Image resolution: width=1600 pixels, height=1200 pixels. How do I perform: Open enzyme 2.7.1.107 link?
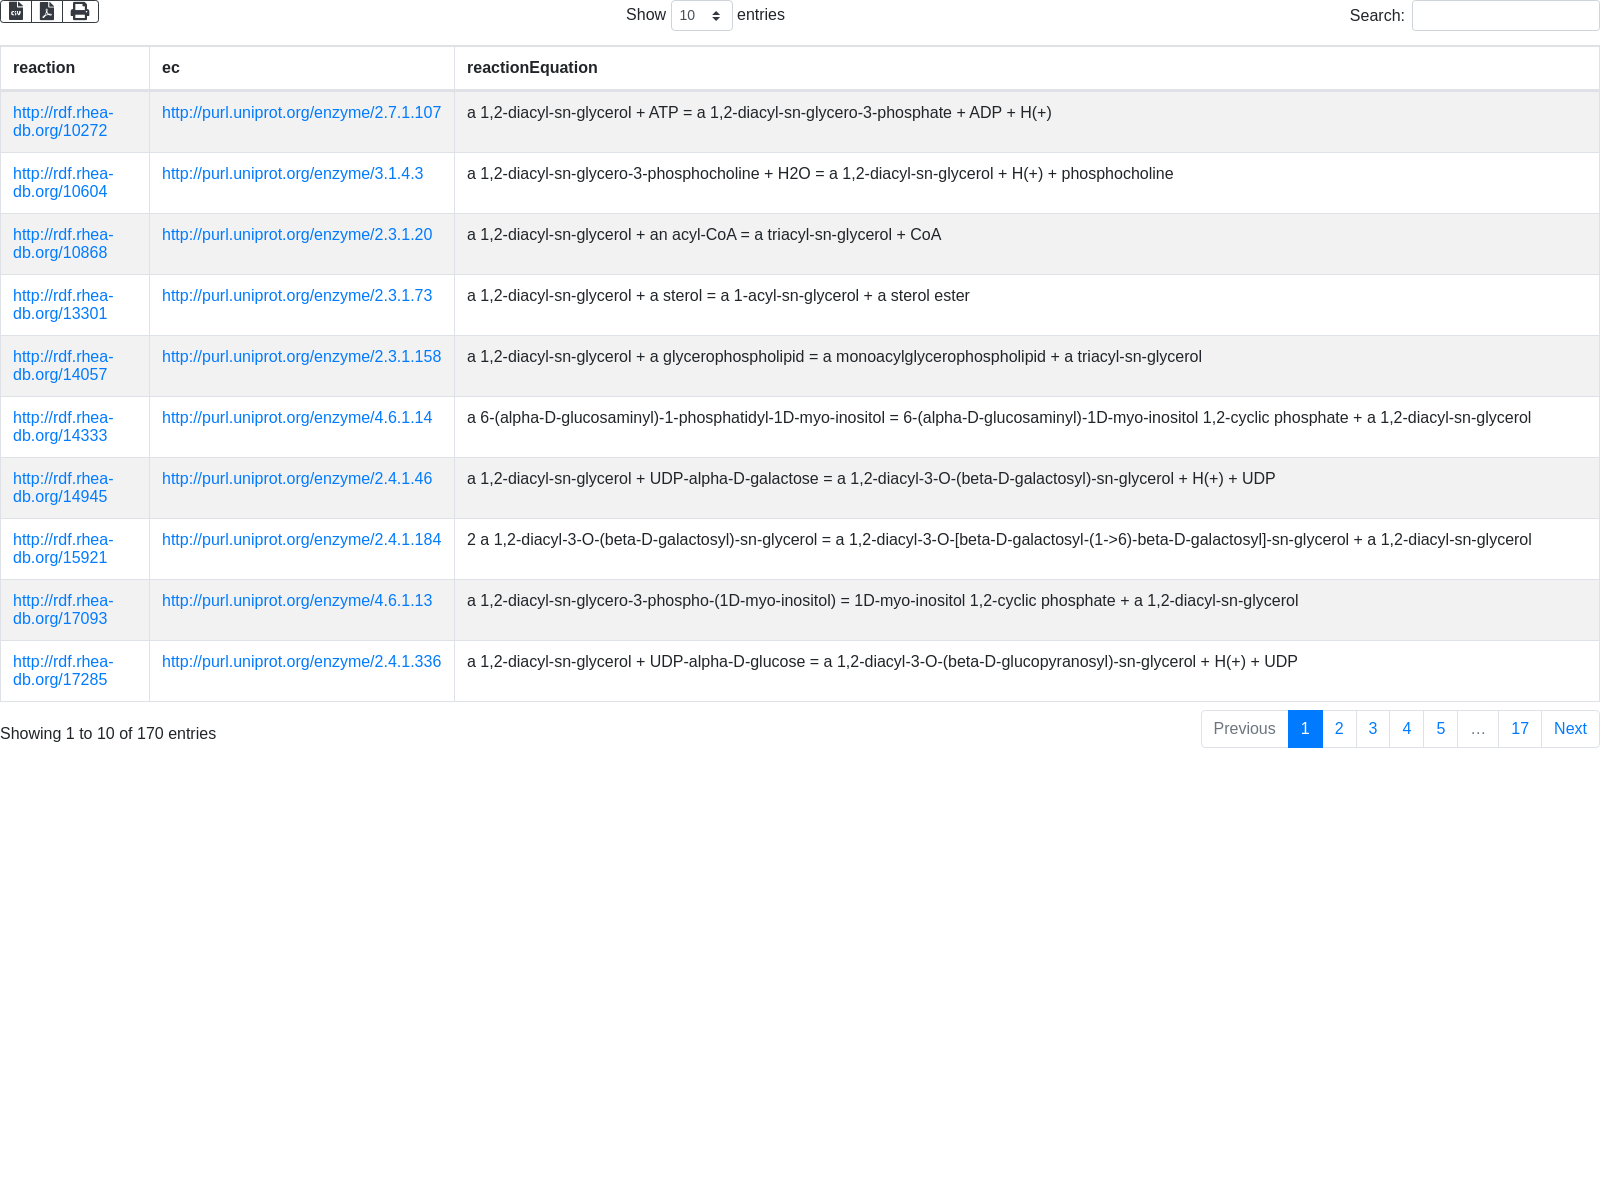[301, 113]
